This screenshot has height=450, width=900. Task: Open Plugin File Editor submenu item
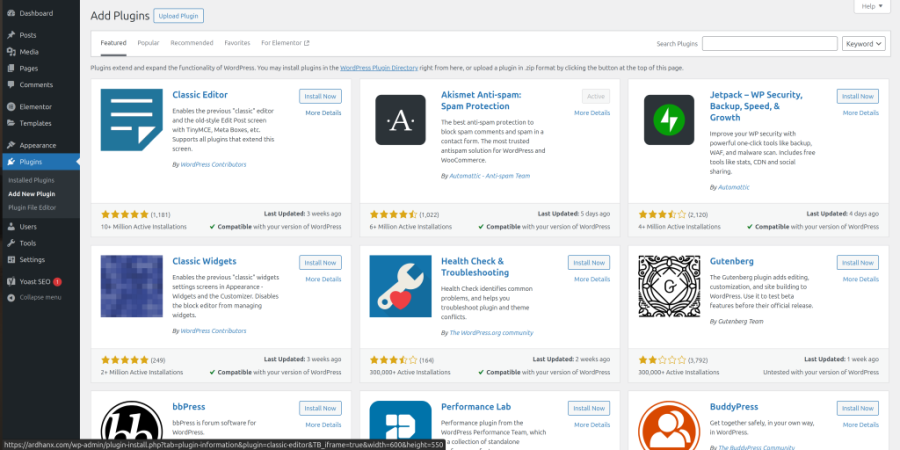click(x=32, y=207)
